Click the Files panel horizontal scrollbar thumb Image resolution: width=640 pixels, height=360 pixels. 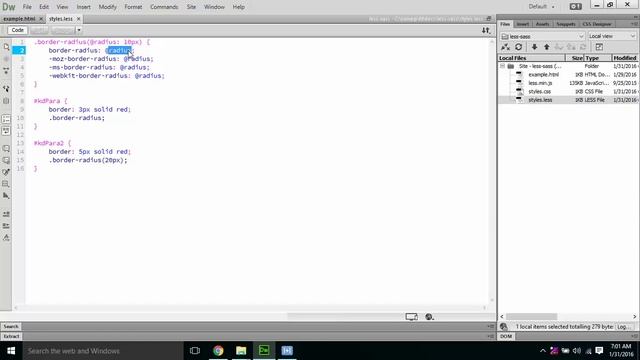click(x=531, y=317)
